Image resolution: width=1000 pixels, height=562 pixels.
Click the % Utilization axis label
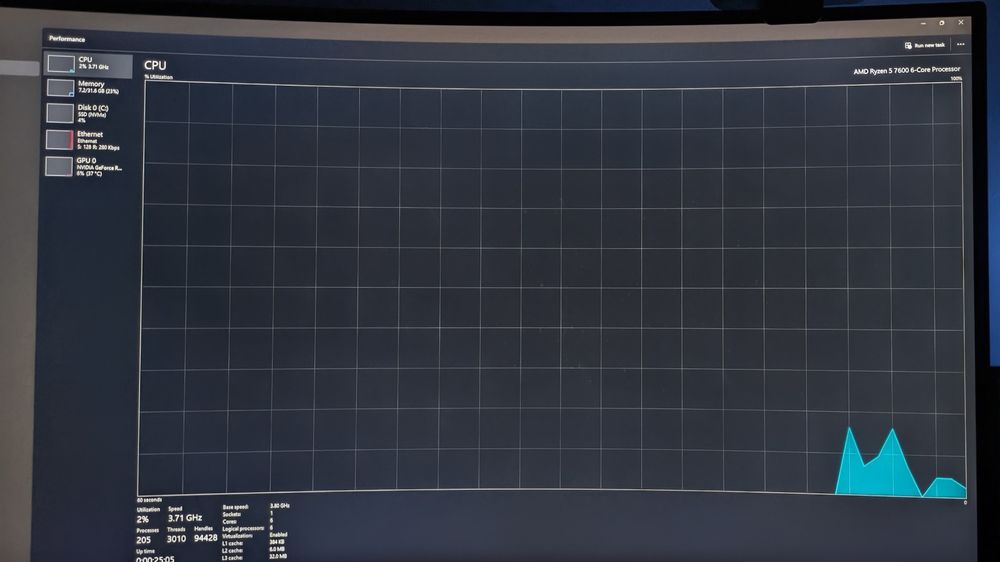point(158,77)
